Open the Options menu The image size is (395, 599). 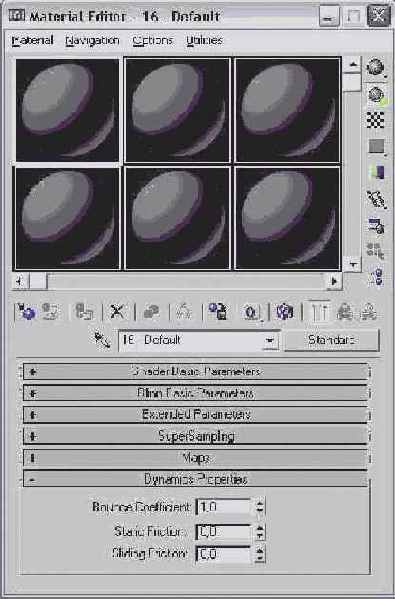coord(152,40)
